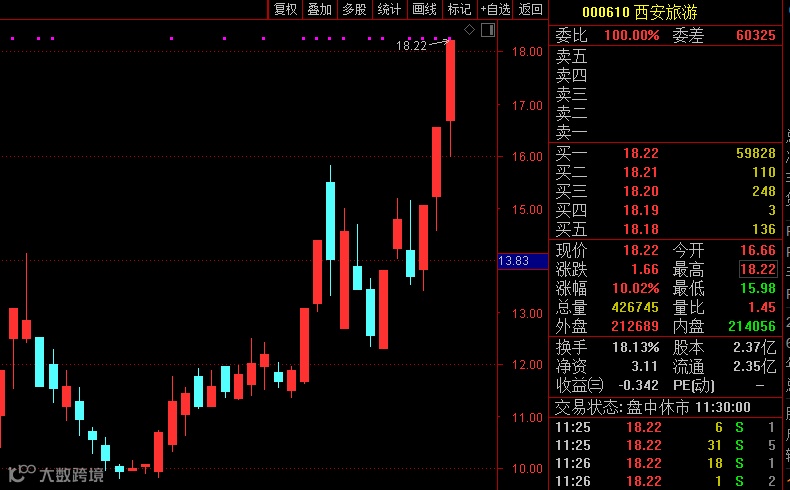Viewport: 790px width, 490px height.
Task: Select 今开 value 16.66
Action: (758, 250)
